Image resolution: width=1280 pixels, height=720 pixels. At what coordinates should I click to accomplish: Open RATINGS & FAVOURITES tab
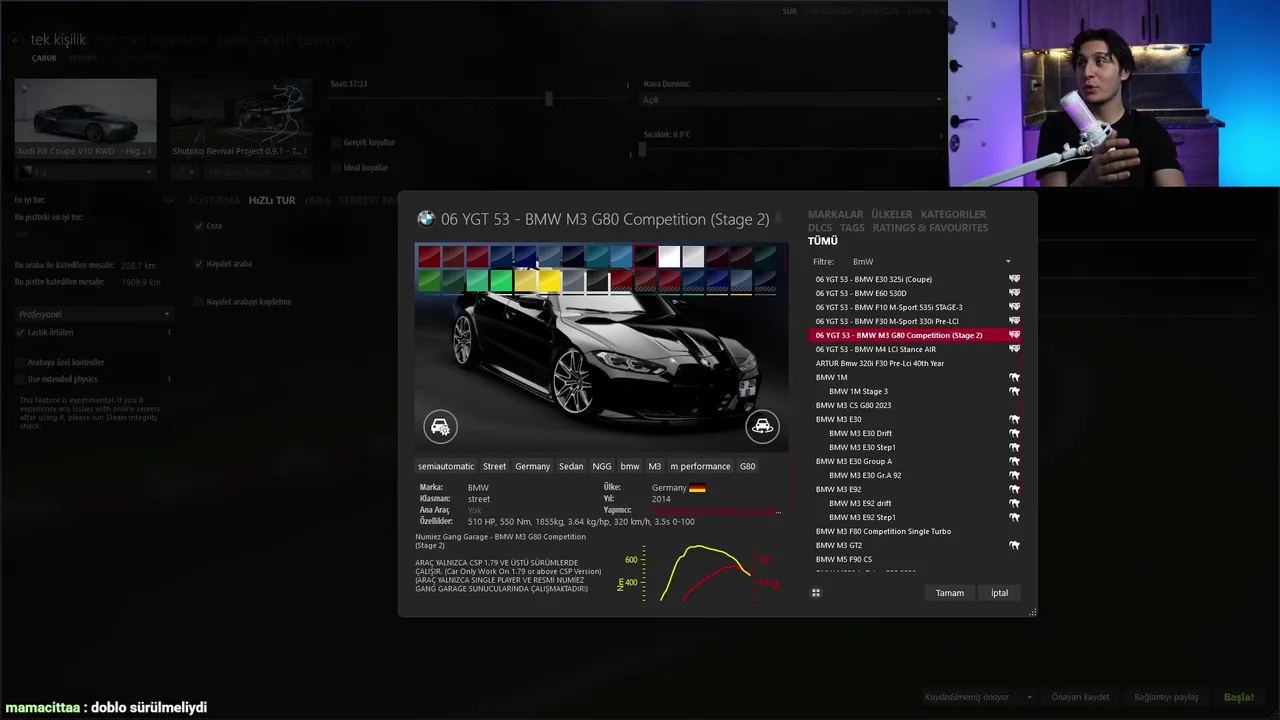coord(930,228)
